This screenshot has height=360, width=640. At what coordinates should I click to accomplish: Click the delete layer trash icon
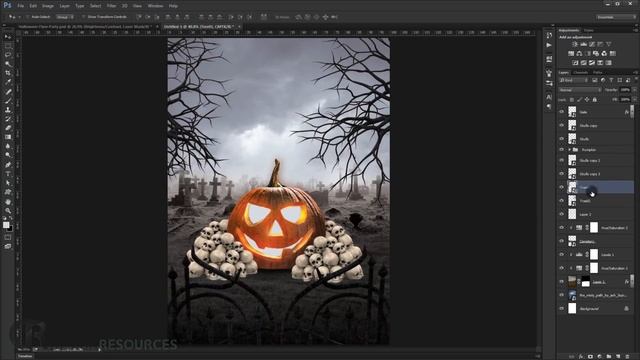click(x=628, y=356)
